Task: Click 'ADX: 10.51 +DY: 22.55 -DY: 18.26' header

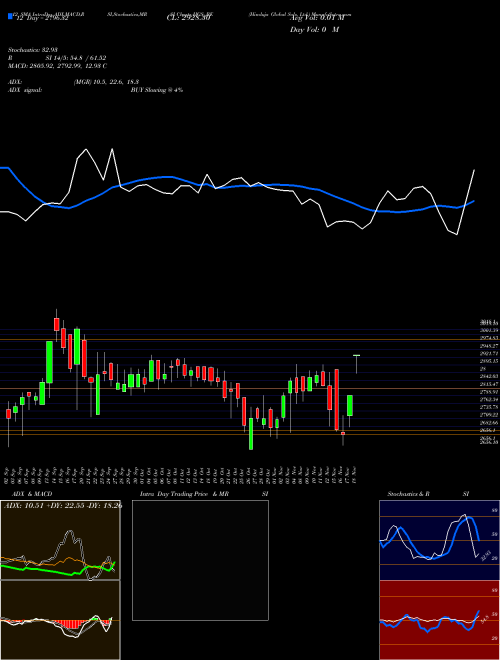Action: point(63,506)
